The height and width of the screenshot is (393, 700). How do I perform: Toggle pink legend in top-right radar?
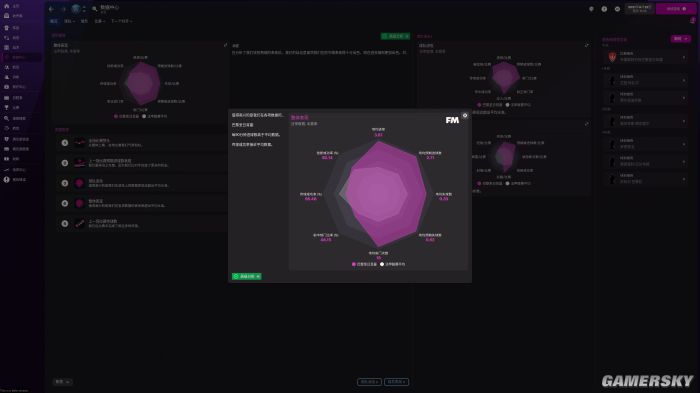coord(490,105)
